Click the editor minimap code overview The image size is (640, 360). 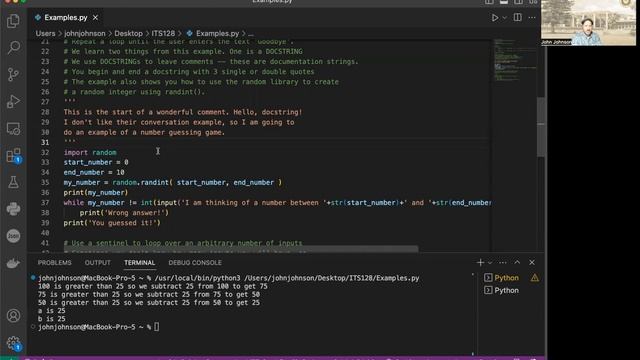pyautogui.click(x=514, y=59)
